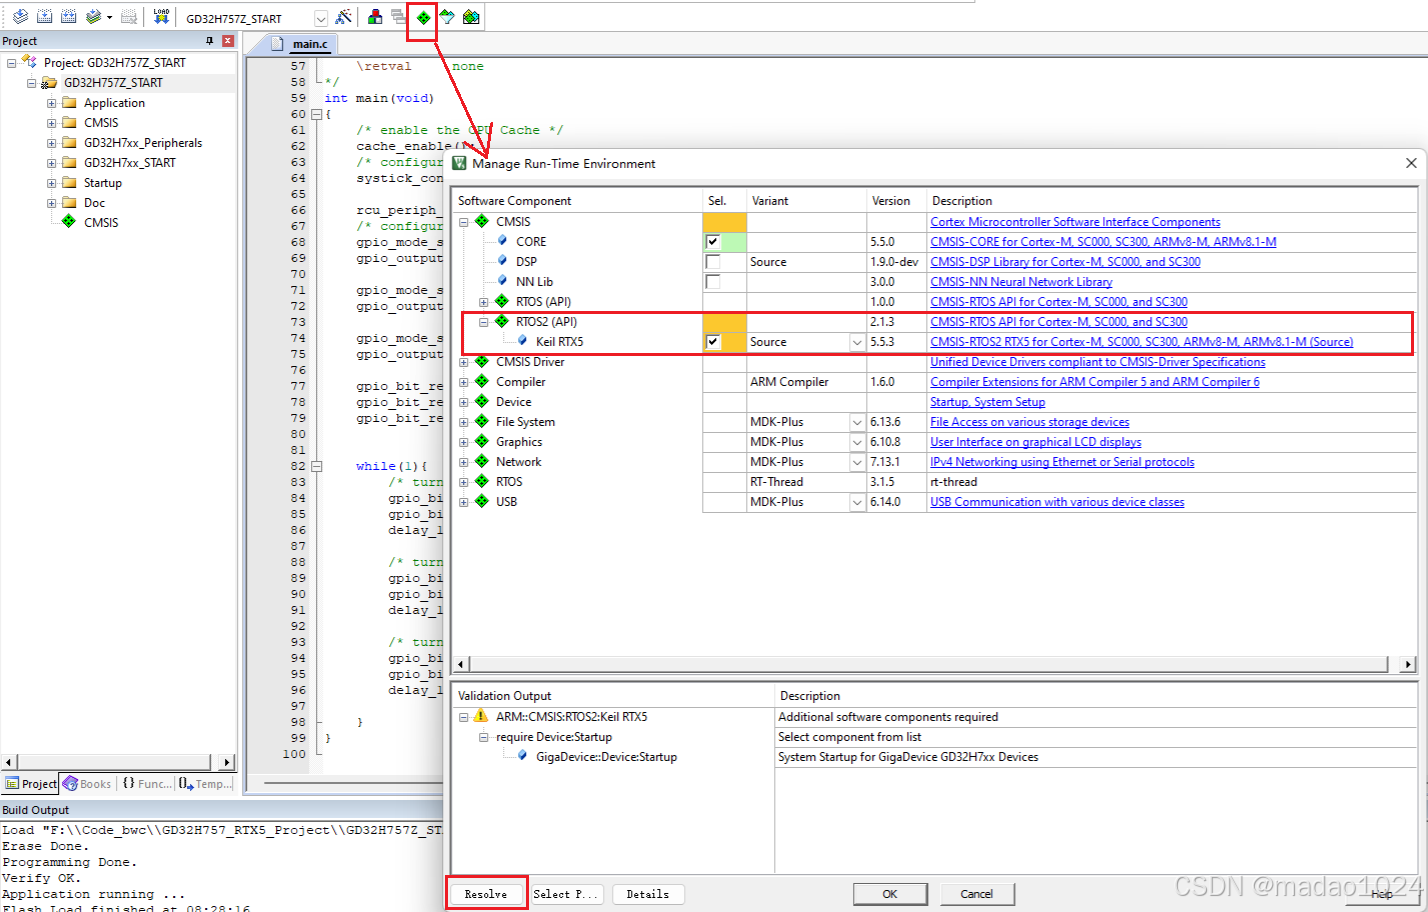Expand the RTOS (API) component node

[x=484, y=302]
